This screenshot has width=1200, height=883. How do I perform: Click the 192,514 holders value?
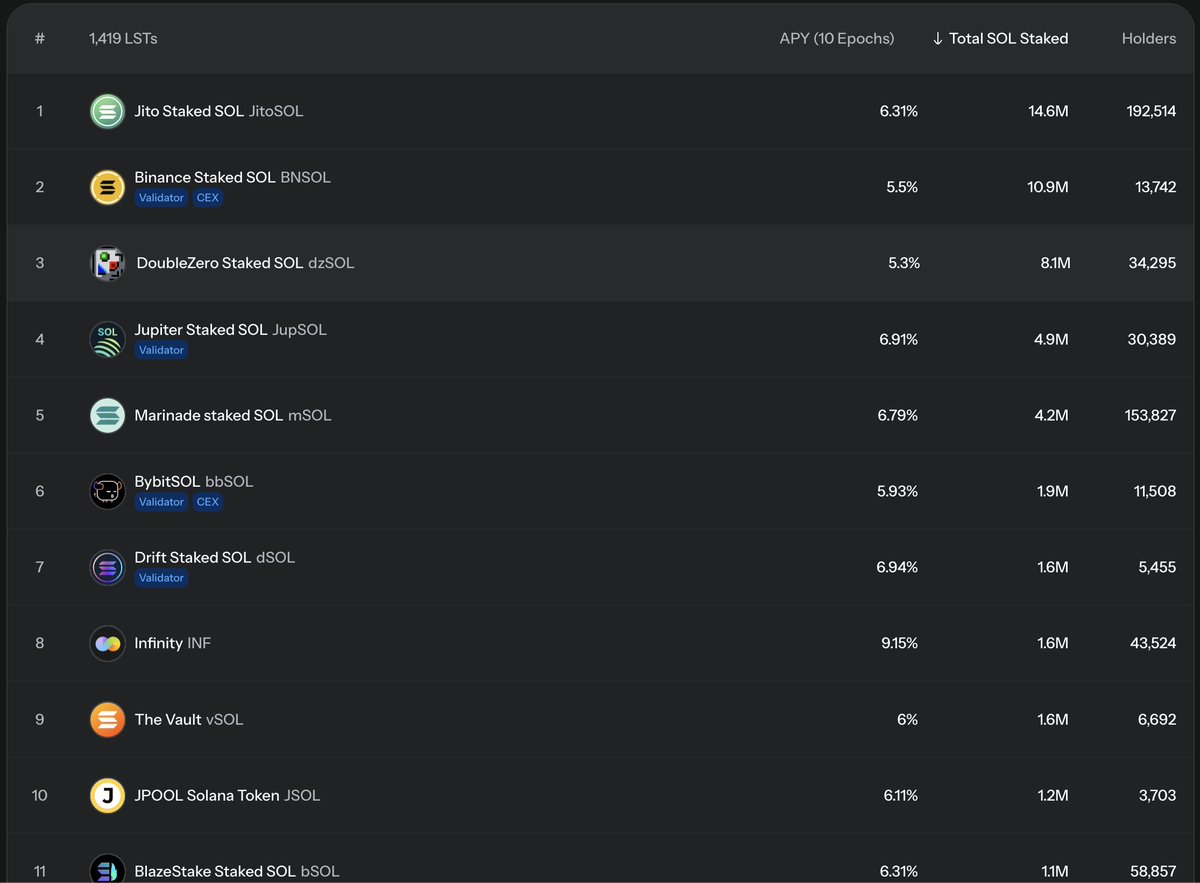click(1151, 111)
